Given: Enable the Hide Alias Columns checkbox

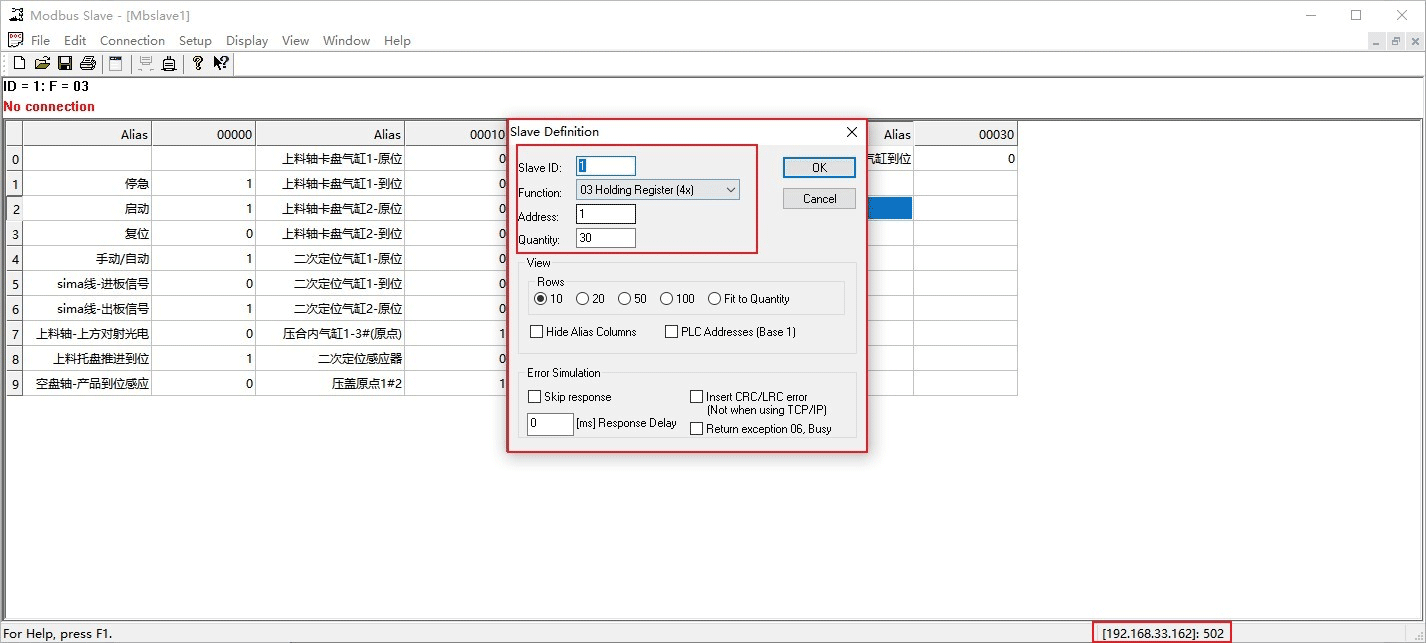Looking at the screenshot, I should (x=537, y=332).
